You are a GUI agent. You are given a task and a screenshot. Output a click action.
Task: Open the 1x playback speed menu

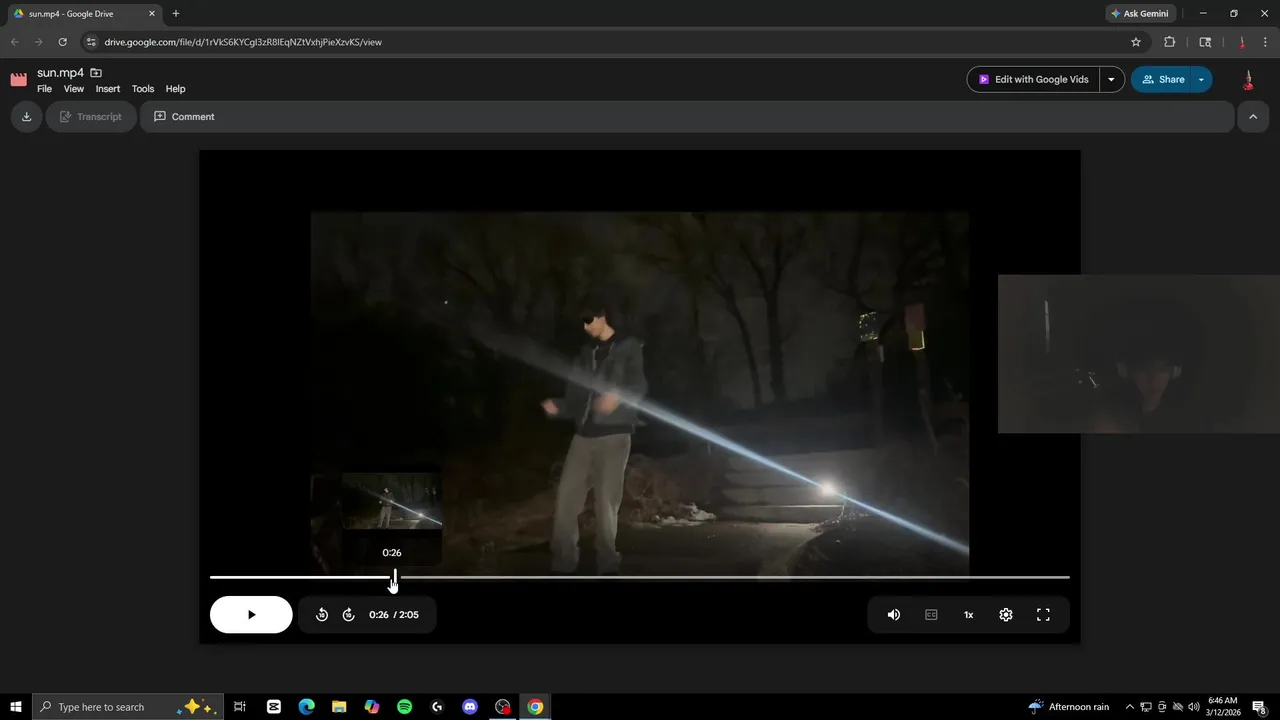coord(968,615)
